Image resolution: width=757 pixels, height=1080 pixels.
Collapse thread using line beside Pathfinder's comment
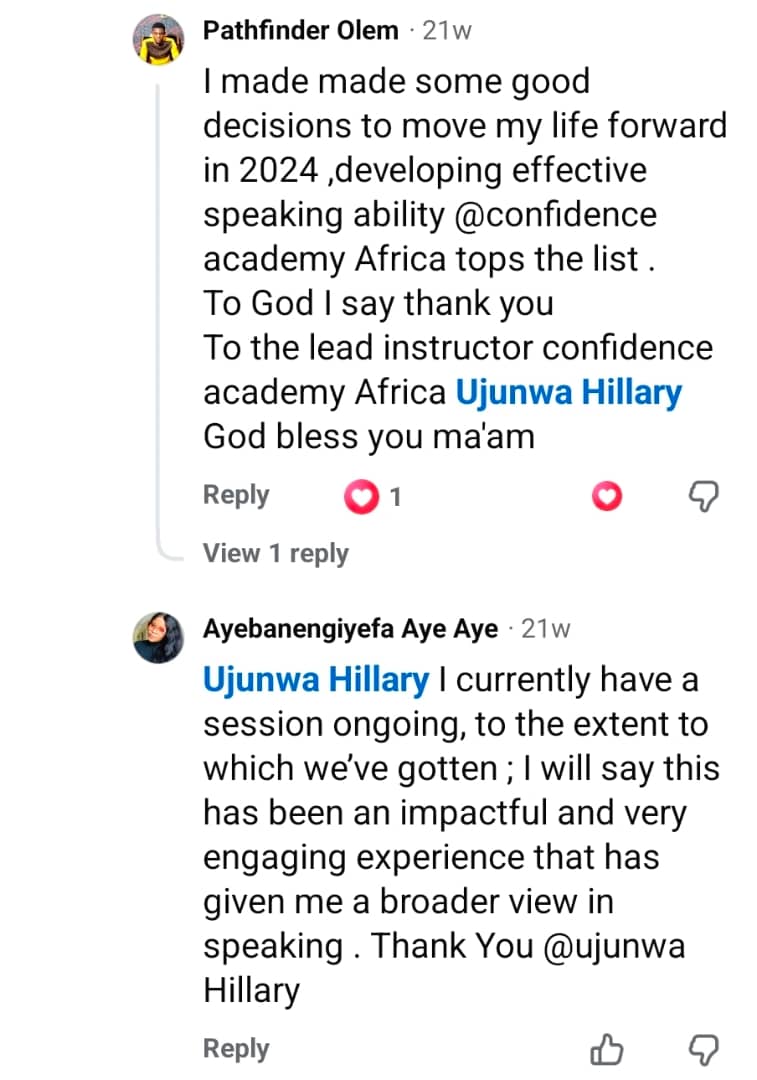tap(158, 300)
